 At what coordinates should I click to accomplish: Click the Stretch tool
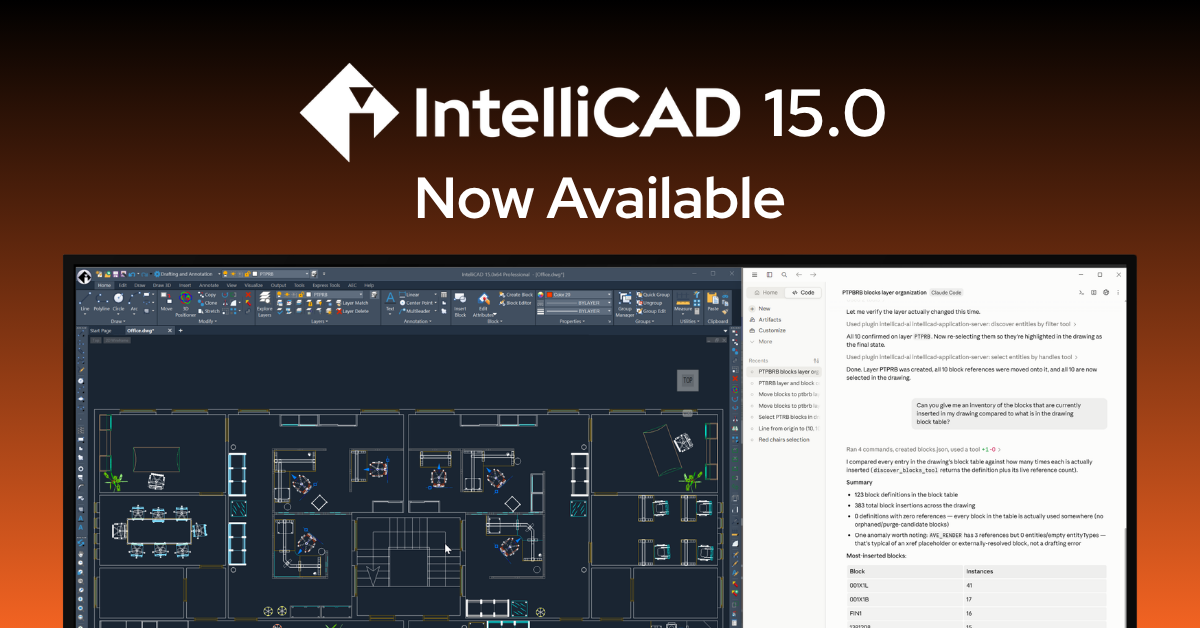coord(208,311)
